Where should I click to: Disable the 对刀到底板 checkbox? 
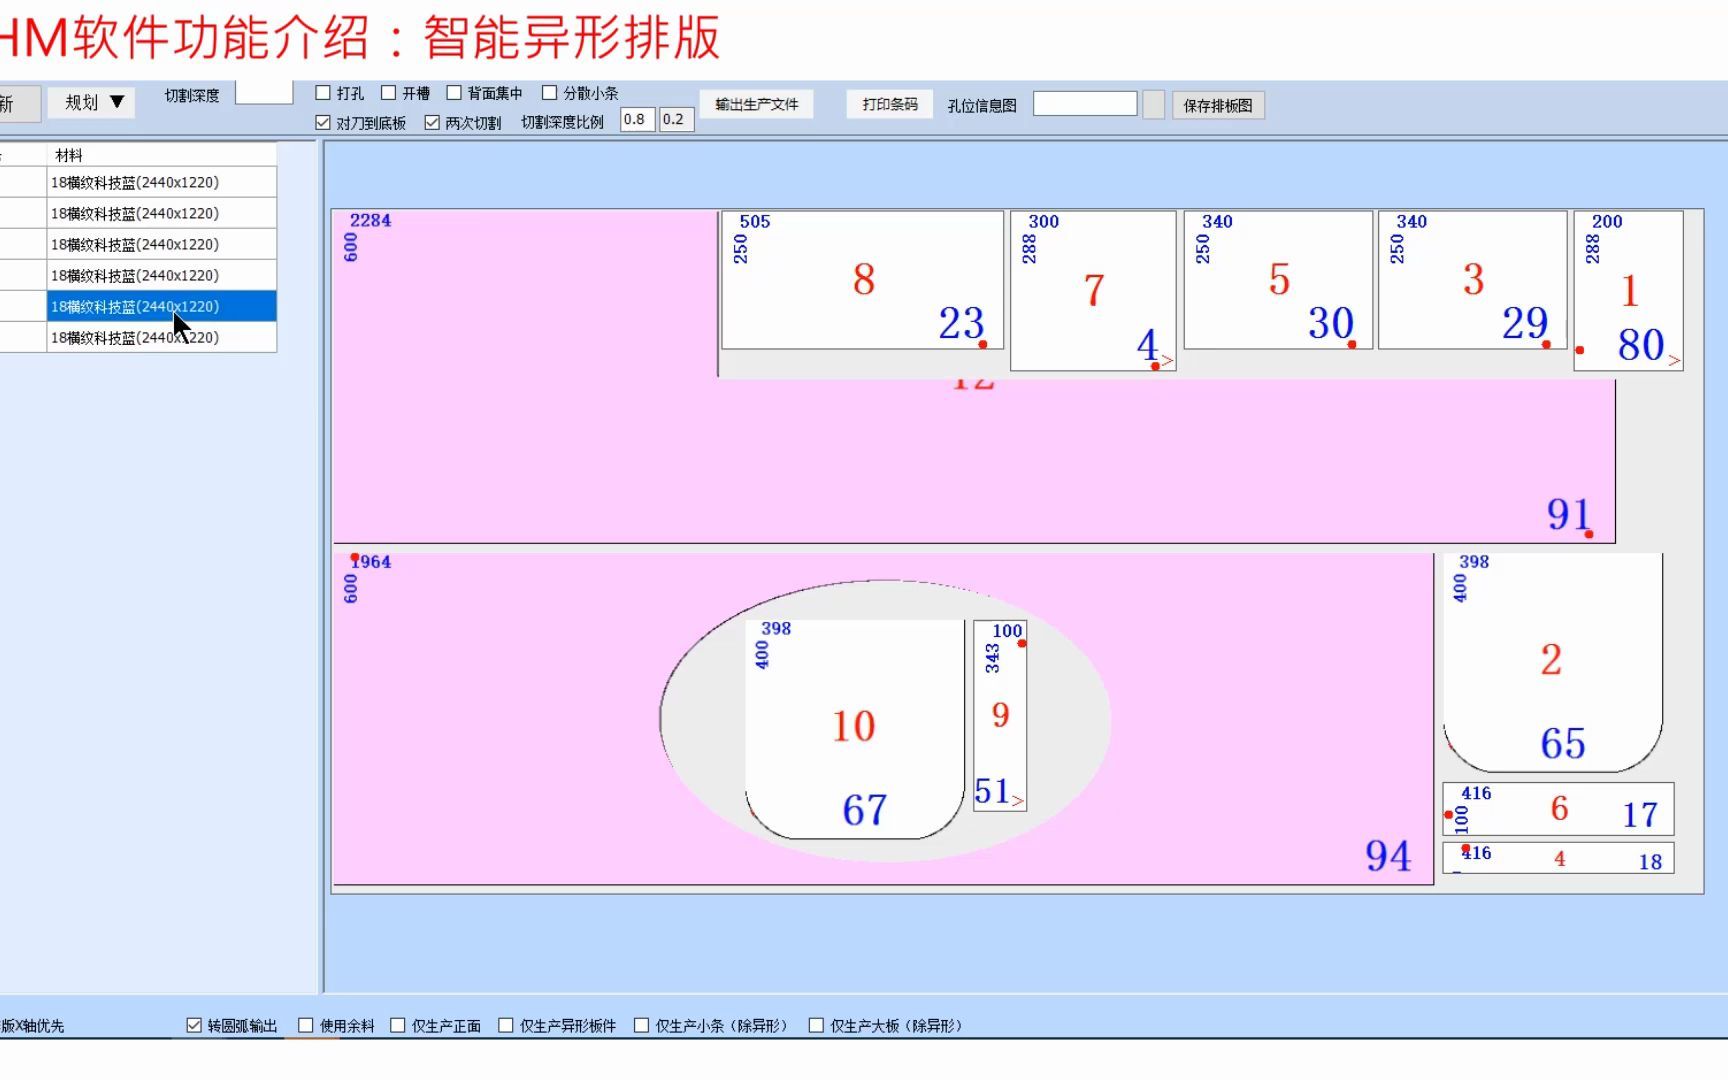[322, 121]
